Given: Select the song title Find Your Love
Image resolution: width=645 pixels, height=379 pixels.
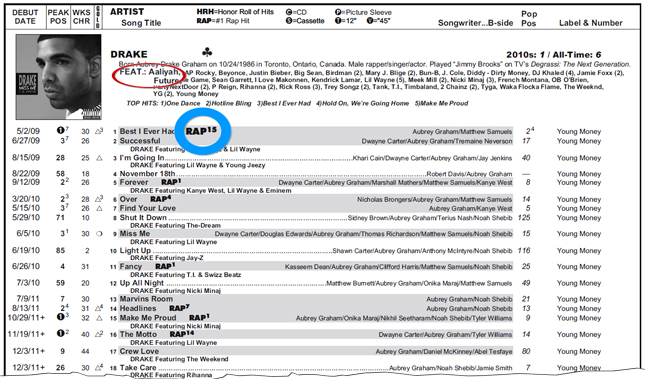Looking at the screenshot, I should pyautogui.click(x=148, y=208).
